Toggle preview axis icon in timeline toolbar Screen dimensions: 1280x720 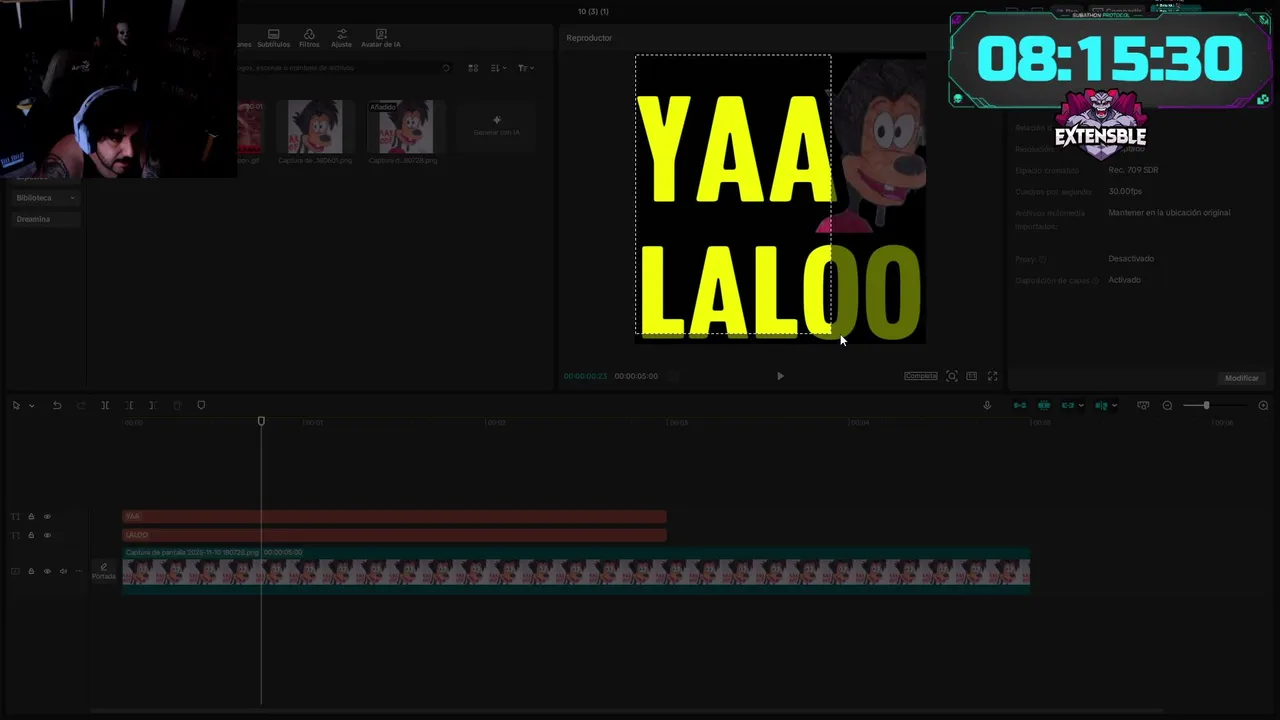(x=1101, y=405)
